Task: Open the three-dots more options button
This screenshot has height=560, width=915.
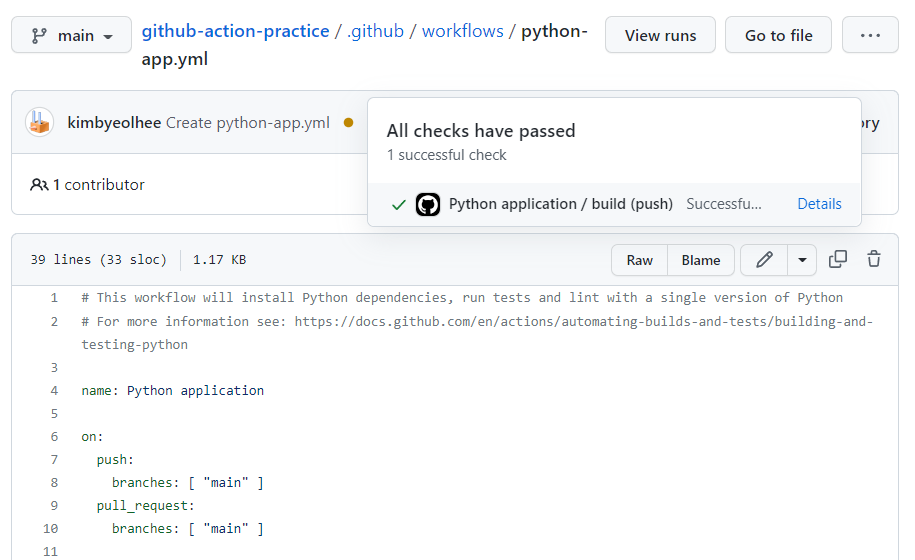Action: (870, 35)
